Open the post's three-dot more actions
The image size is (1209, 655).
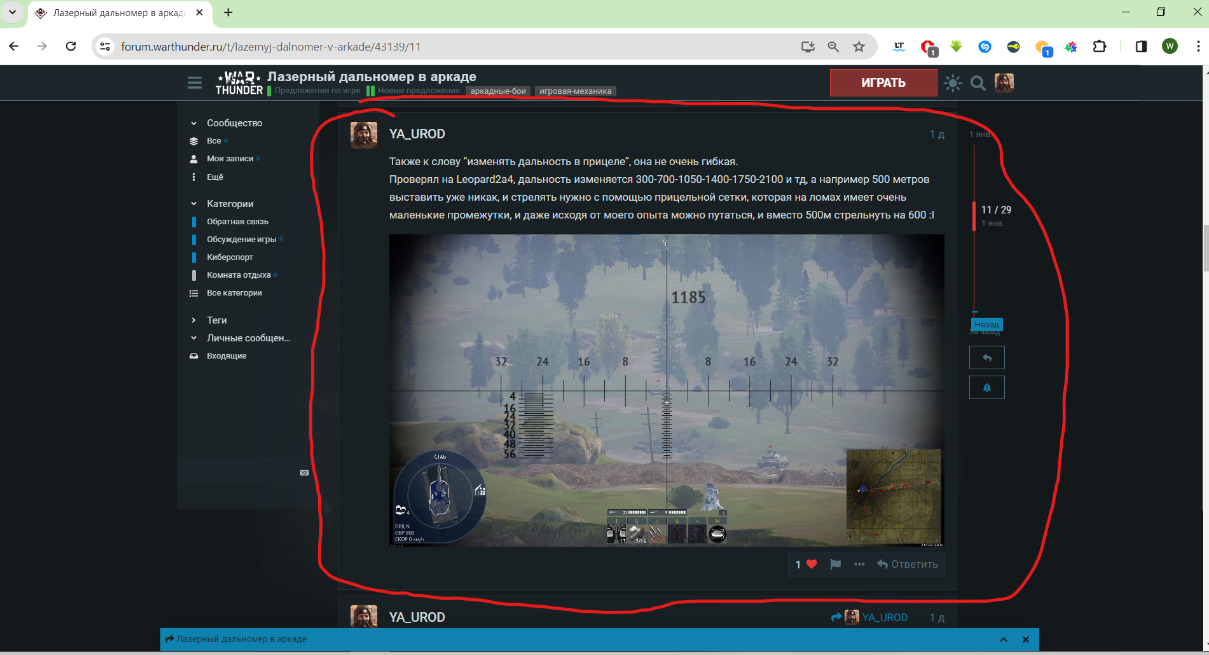coord(859,564)
